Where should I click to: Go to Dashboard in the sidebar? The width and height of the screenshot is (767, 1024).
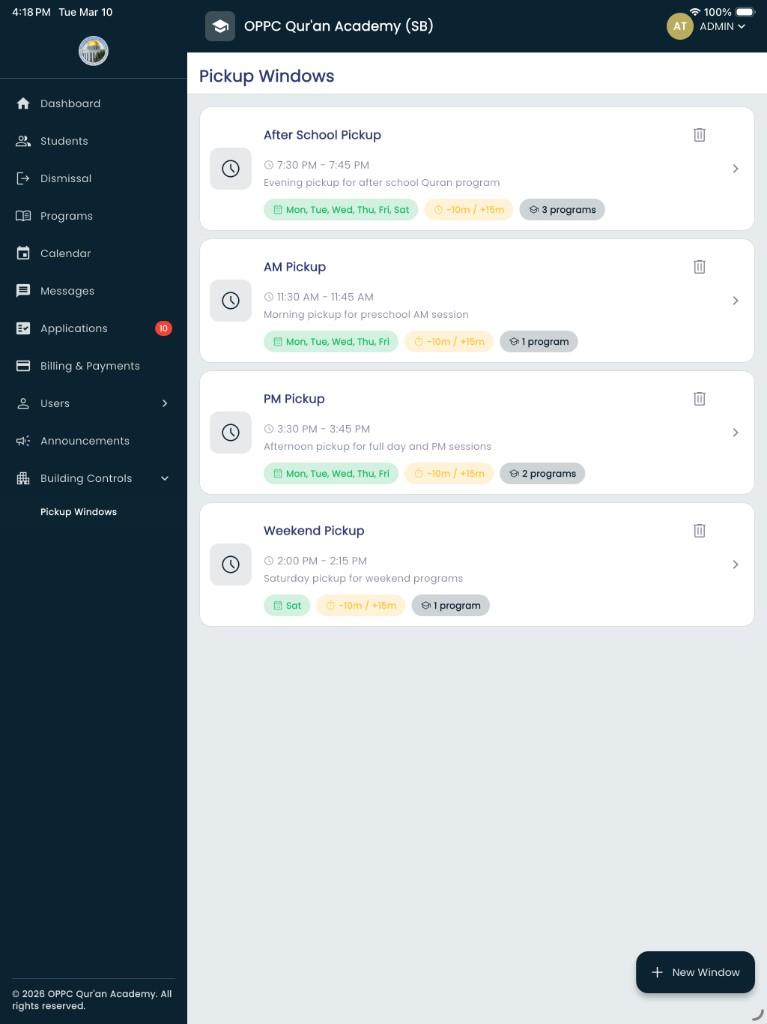[x=70, y=104]
